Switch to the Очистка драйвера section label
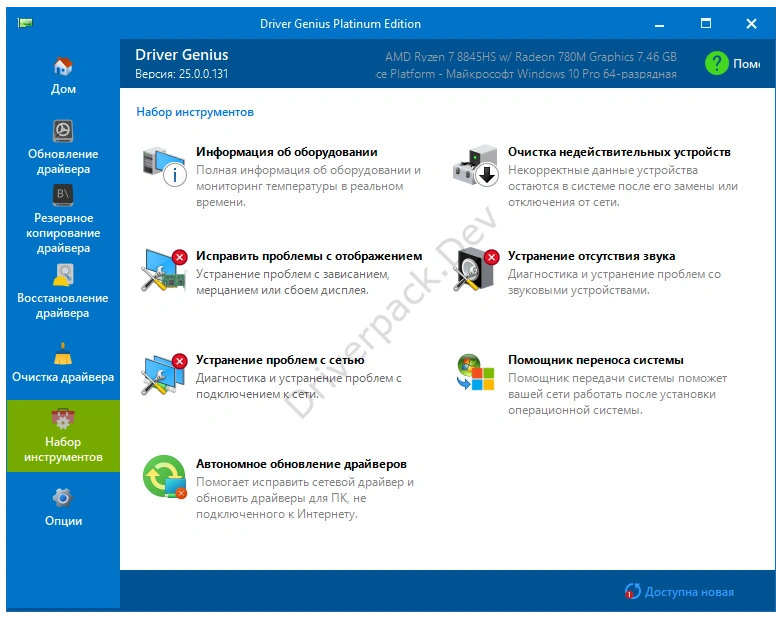783x620 pixels. [63, 377]
